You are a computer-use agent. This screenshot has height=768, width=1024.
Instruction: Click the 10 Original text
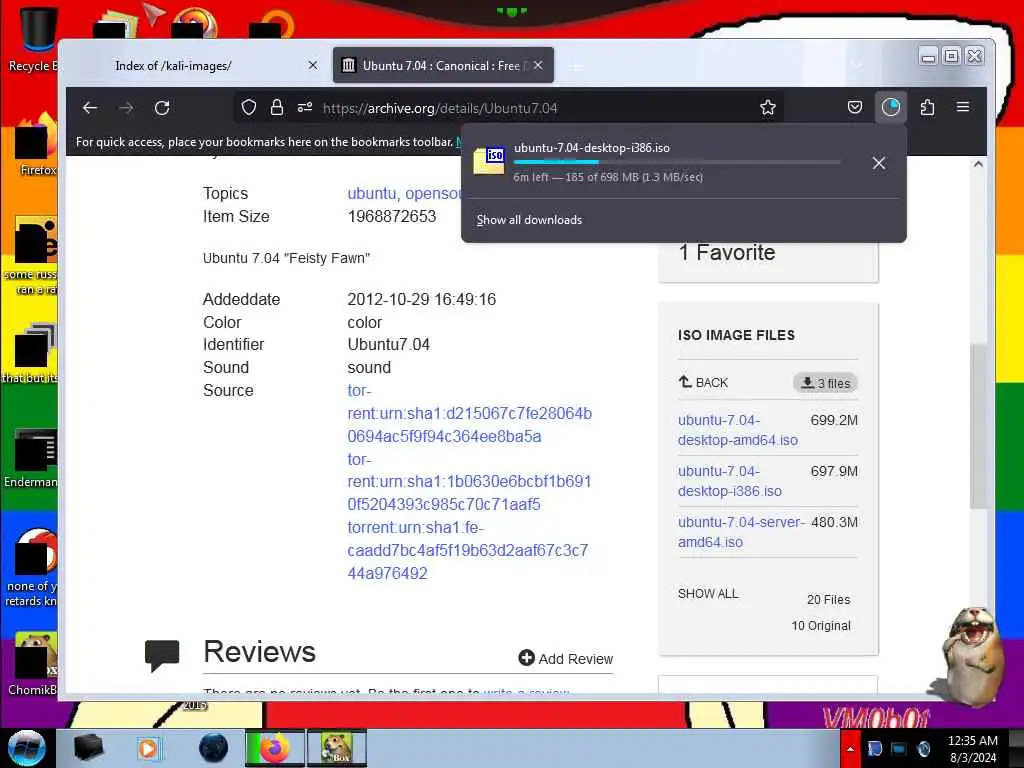(x=821, y=626)
